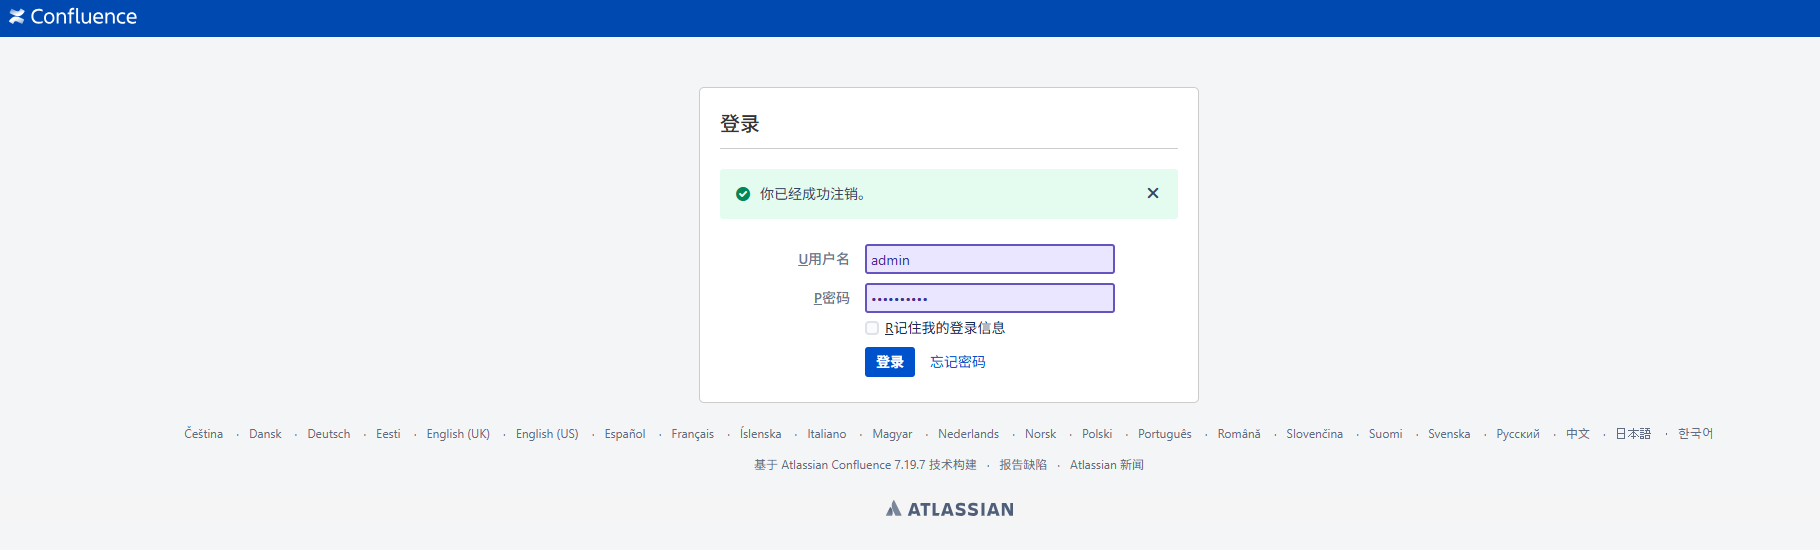The image size is (1820, 550).
Task: Select English (UK) language
Action: [458, 434]
